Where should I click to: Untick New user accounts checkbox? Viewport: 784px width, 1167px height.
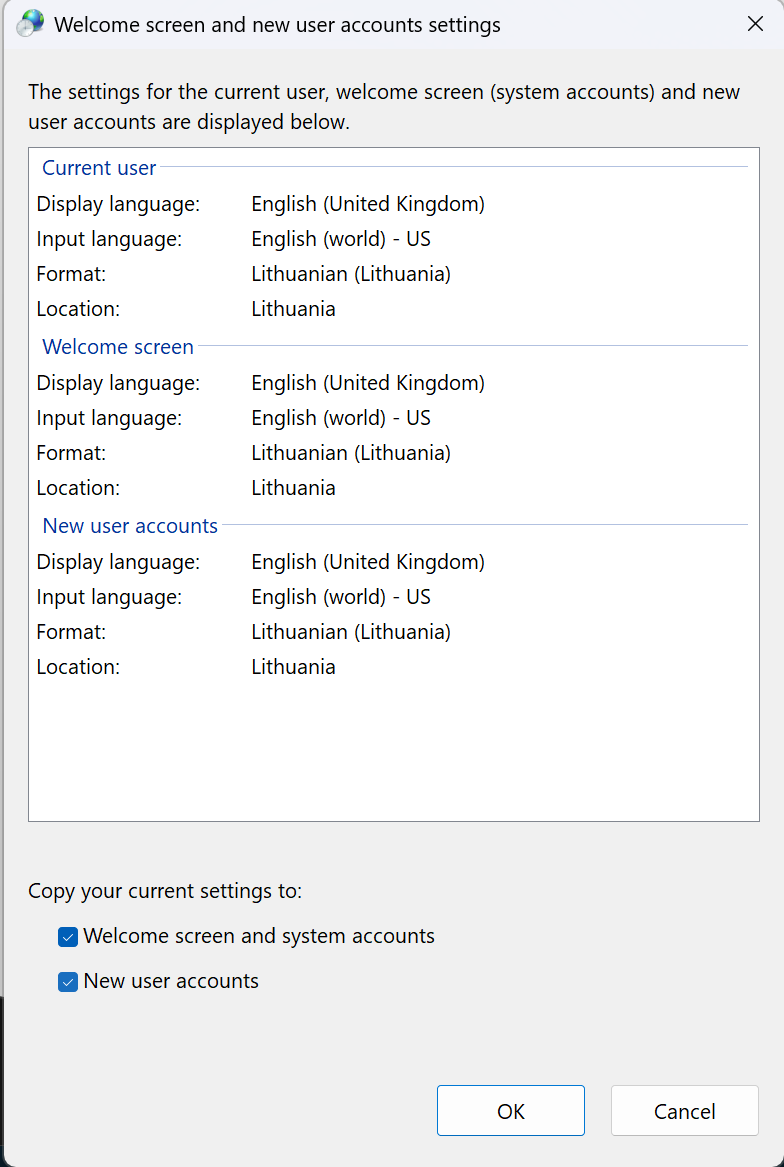(68, 982)
